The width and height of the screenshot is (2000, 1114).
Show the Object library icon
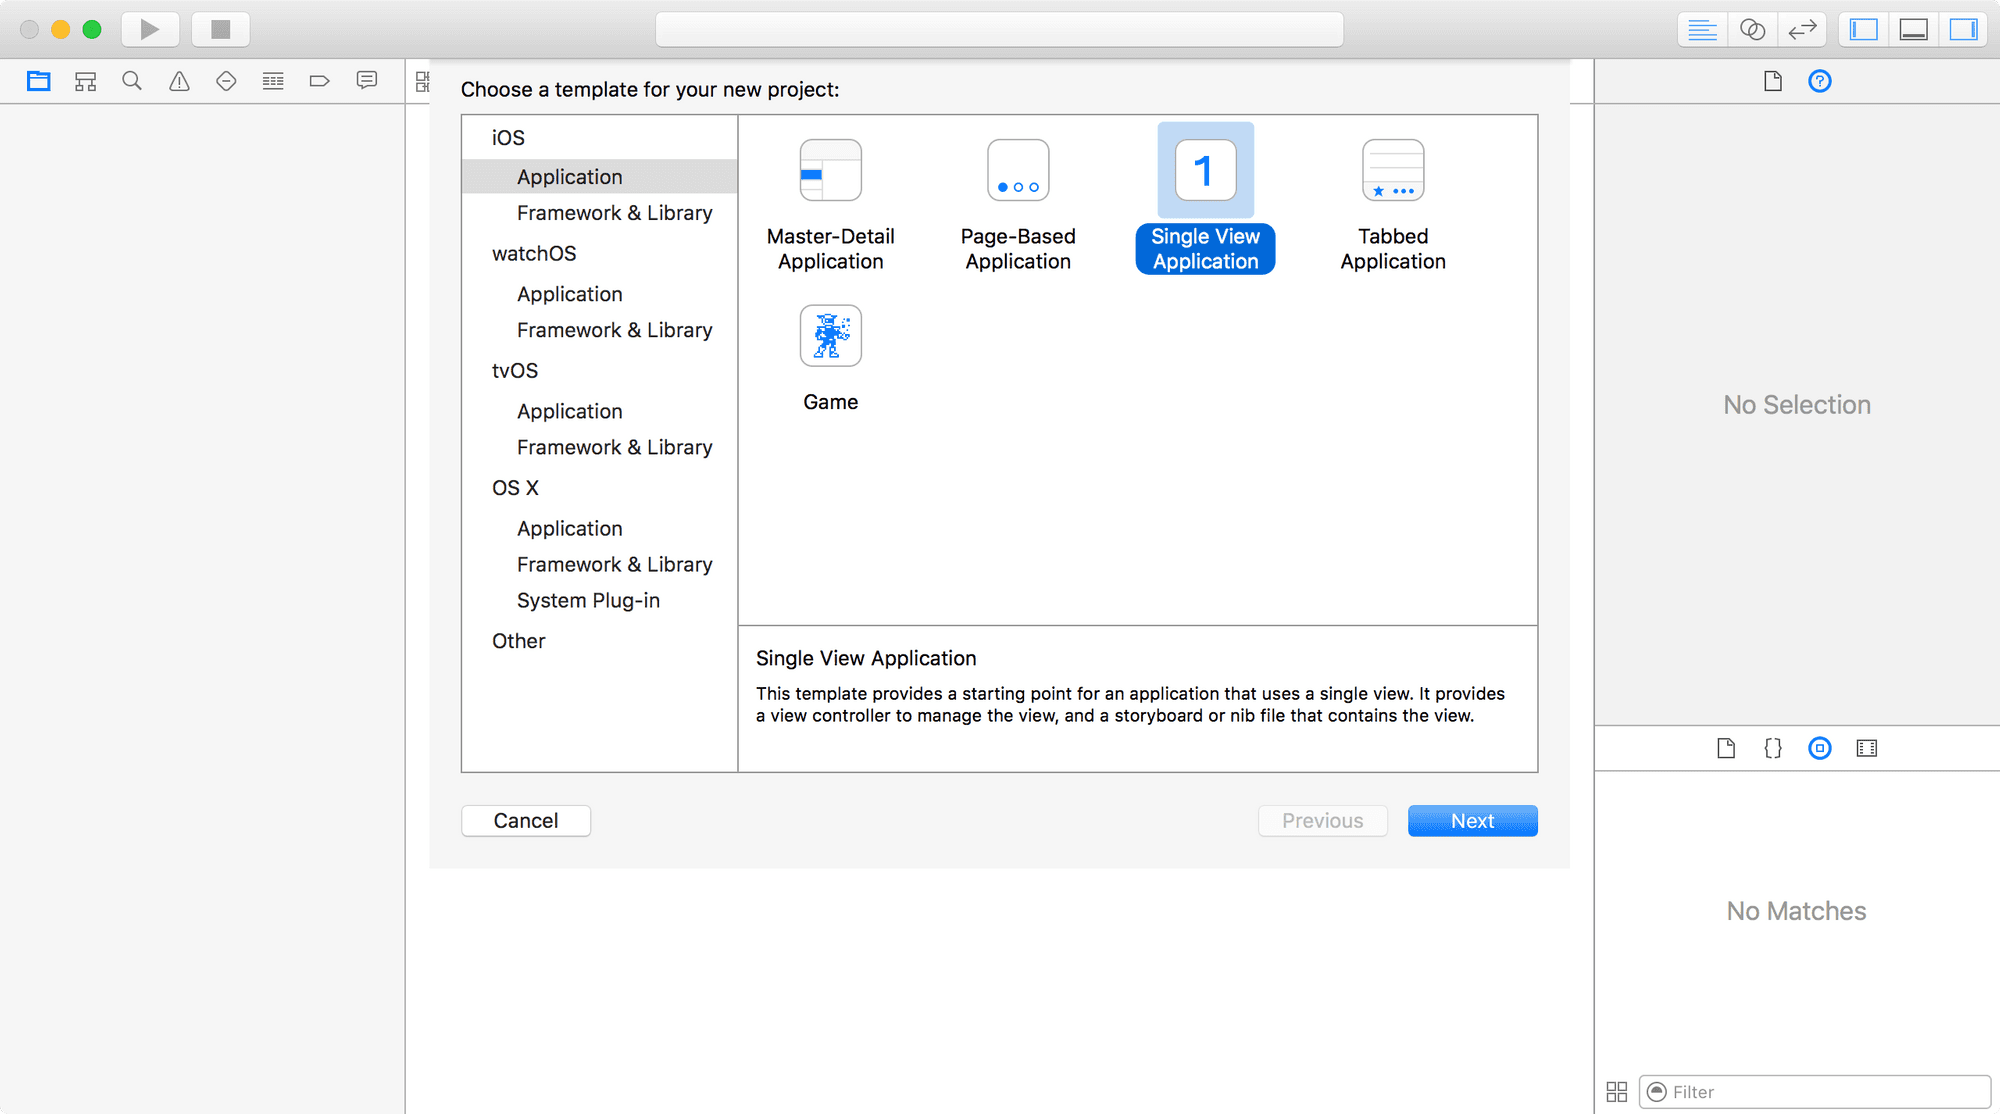[1820, 748]
